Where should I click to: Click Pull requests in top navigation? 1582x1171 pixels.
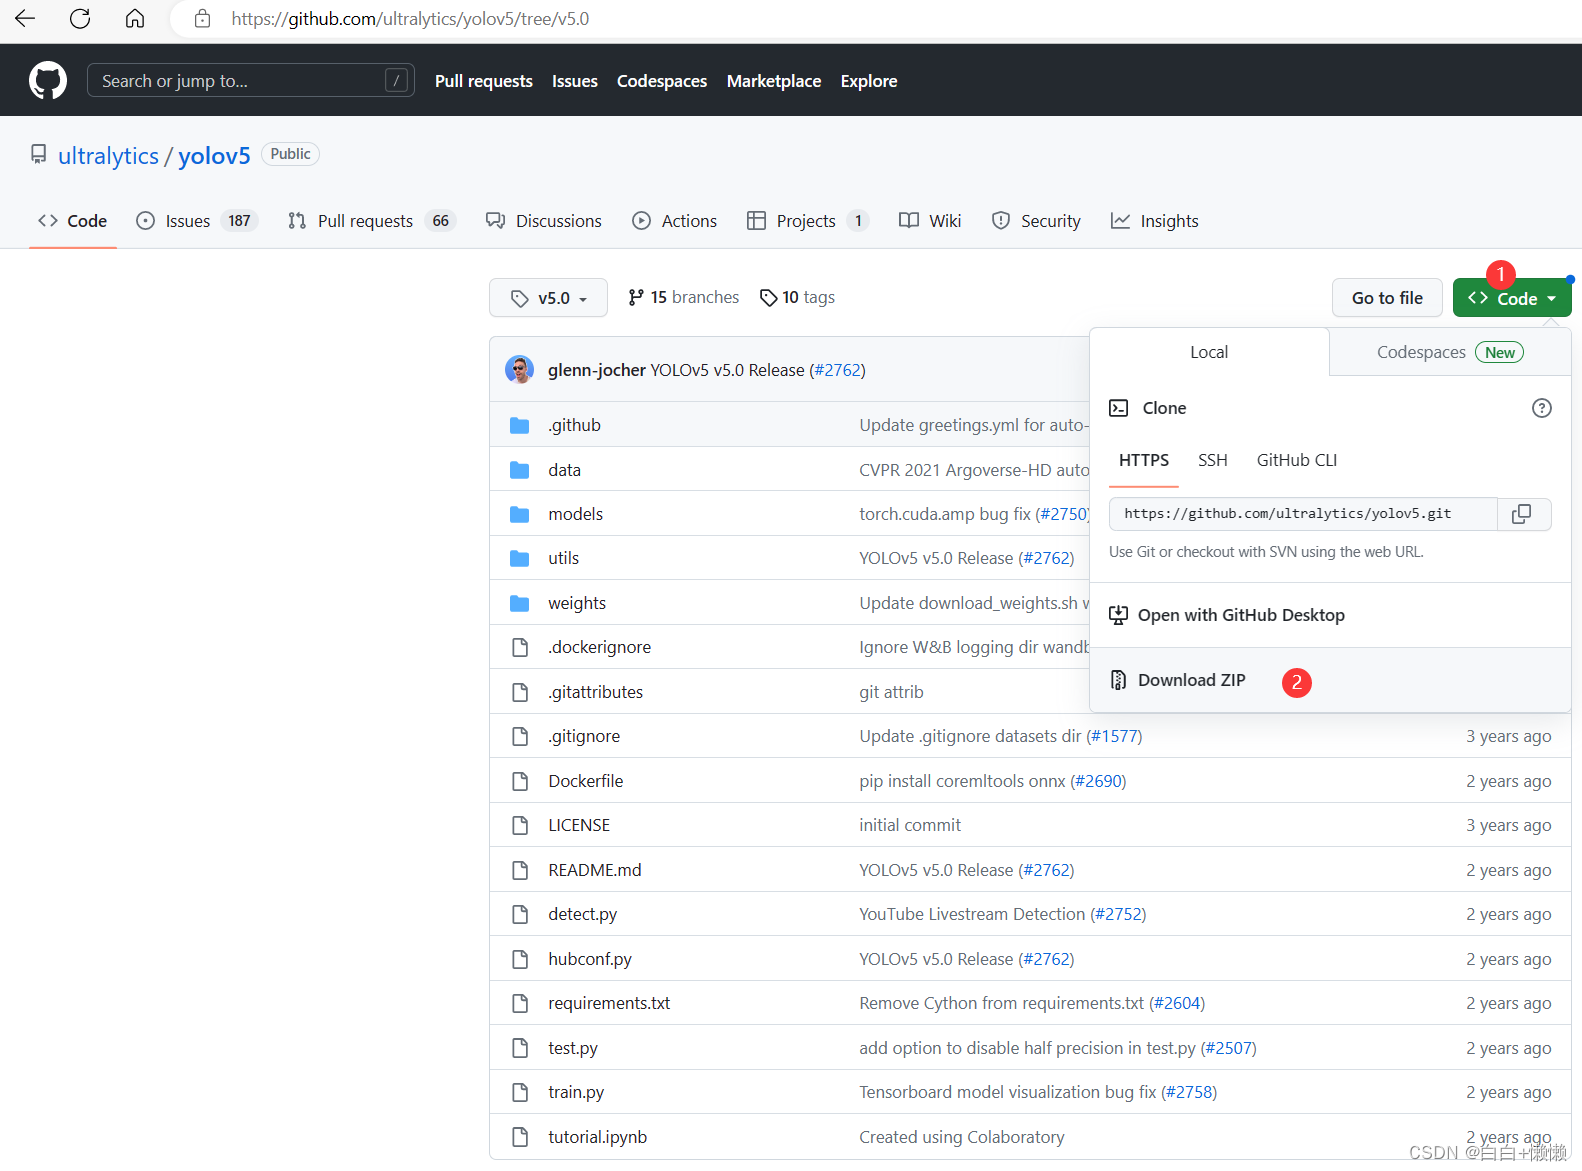[484, 81]
